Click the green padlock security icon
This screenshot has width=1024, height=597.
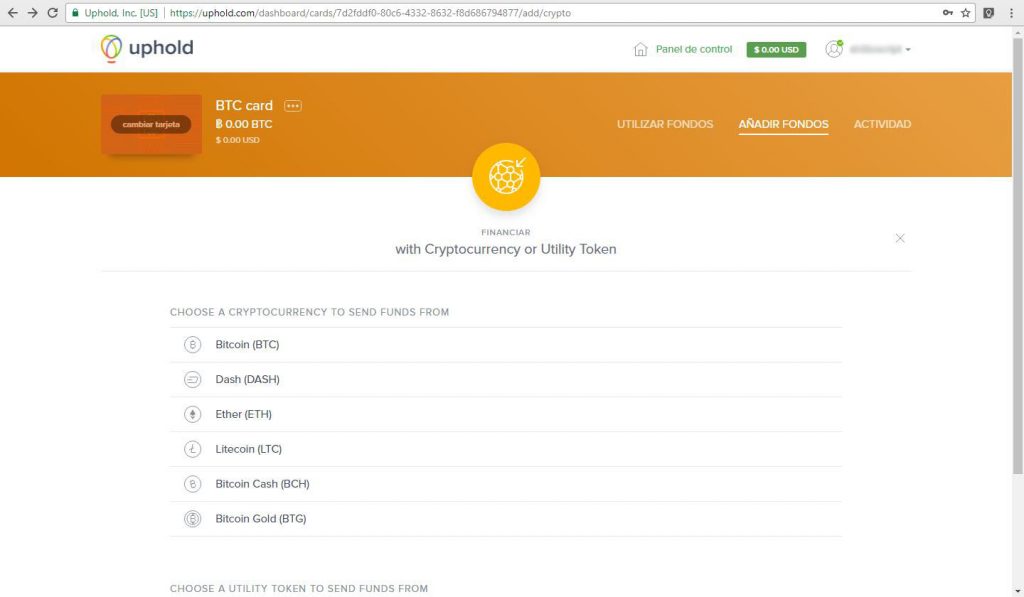[76, 12]
